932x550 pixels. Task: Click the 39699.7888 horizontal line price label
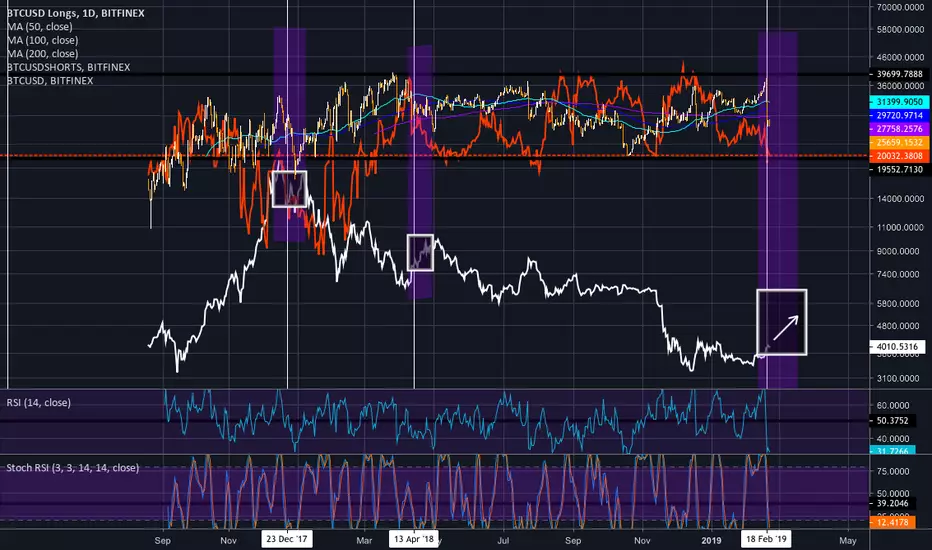pos(899,74)
